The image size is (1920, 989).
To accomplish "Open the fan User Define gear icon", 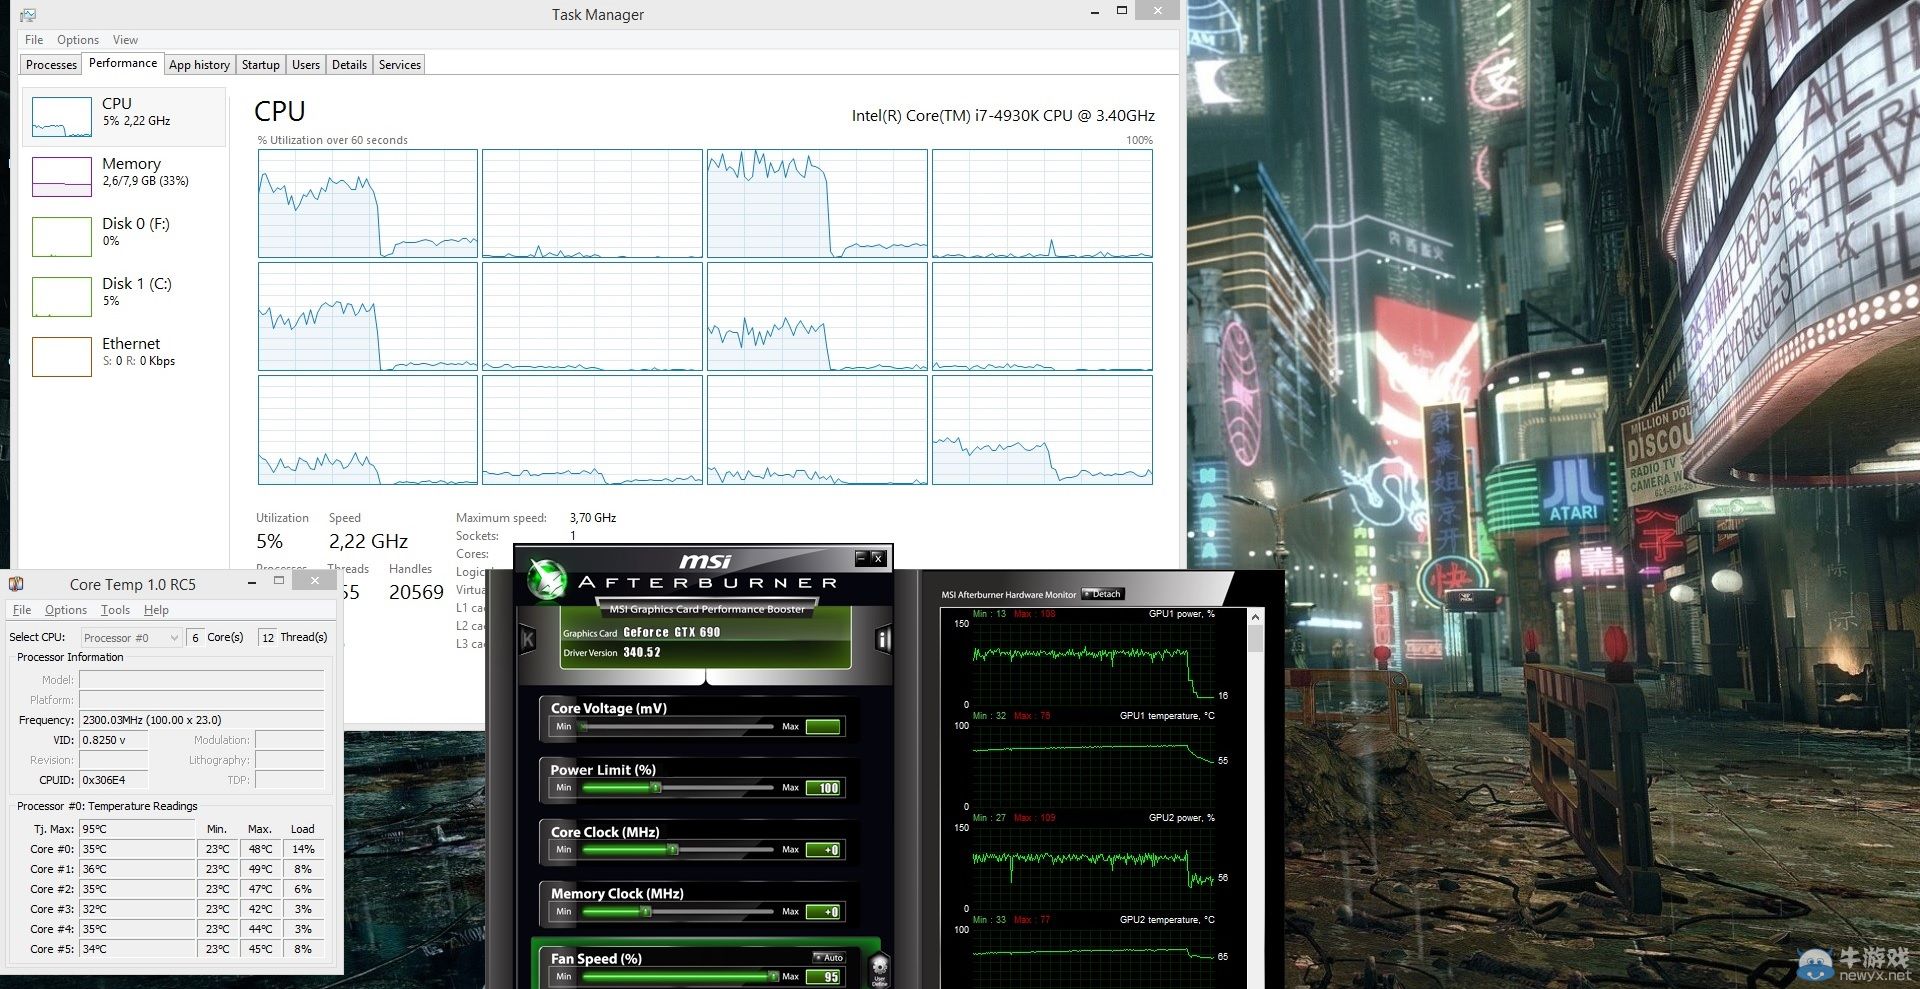I will (879, 969).
